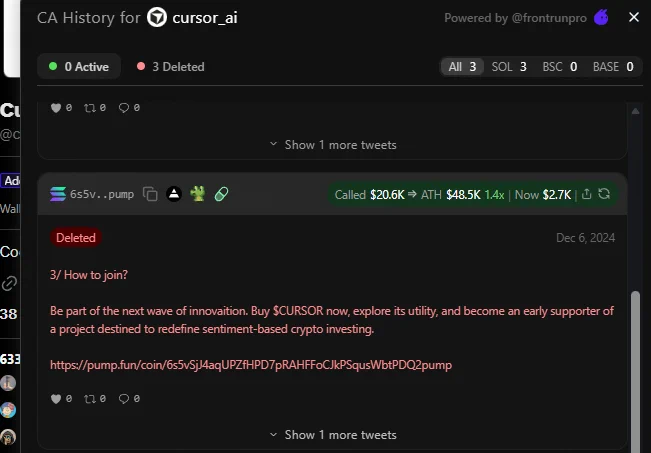The width and height of the screenshot is (651, 453).
Task: Click the '3/ How to join?' heading
Action: [89, 275]
